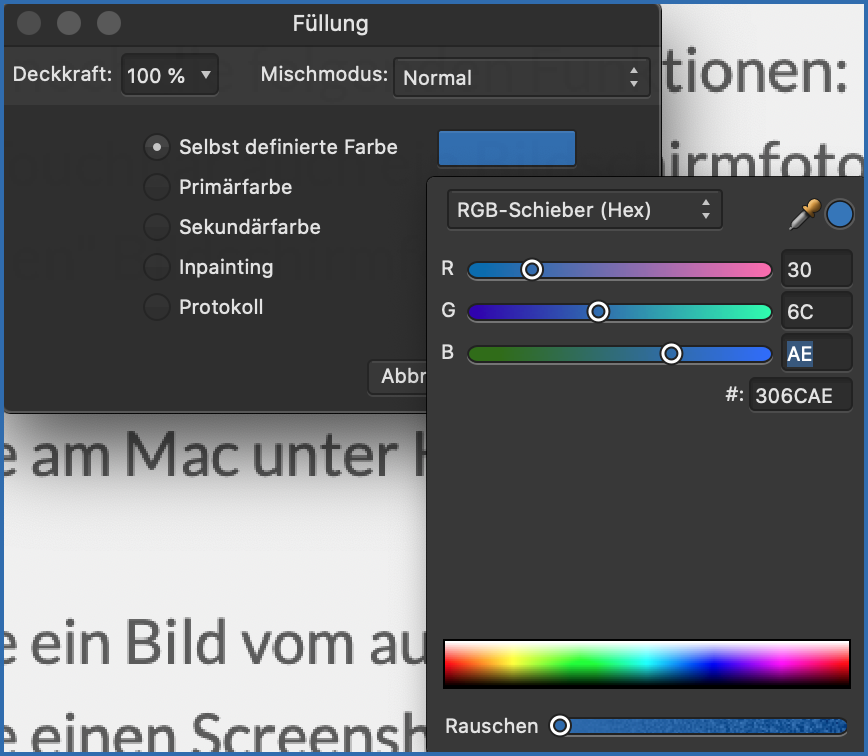868x756 pixels.
Task: Open the RGB-Schieber (Hex) mode dropdown
Action: (x=584, y=209)
